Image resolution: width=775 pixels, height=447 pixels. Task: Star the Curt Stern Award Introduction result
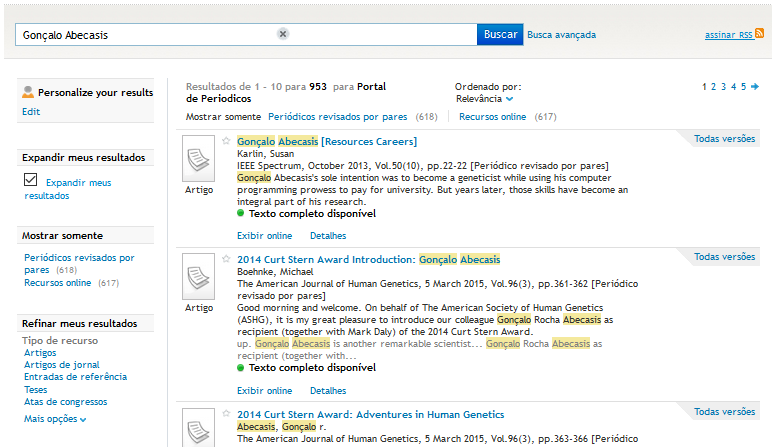tap(226, 259)
